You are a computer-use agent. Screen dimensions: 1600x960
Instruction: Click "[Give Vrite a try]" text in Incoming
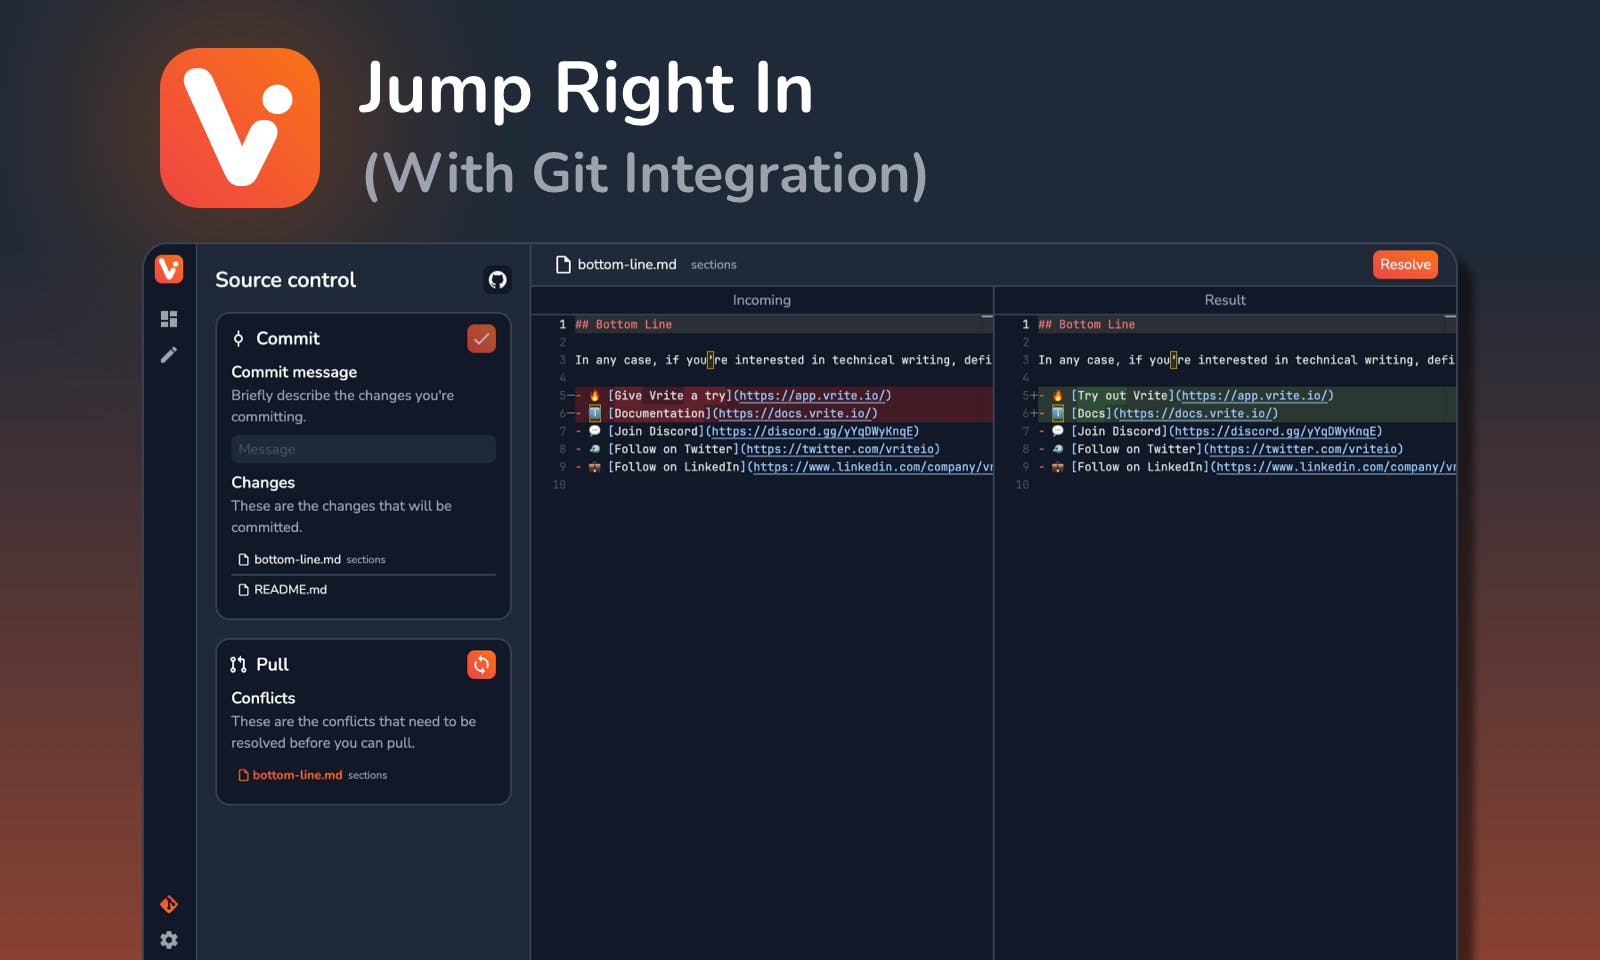click(x=670, y=396)
